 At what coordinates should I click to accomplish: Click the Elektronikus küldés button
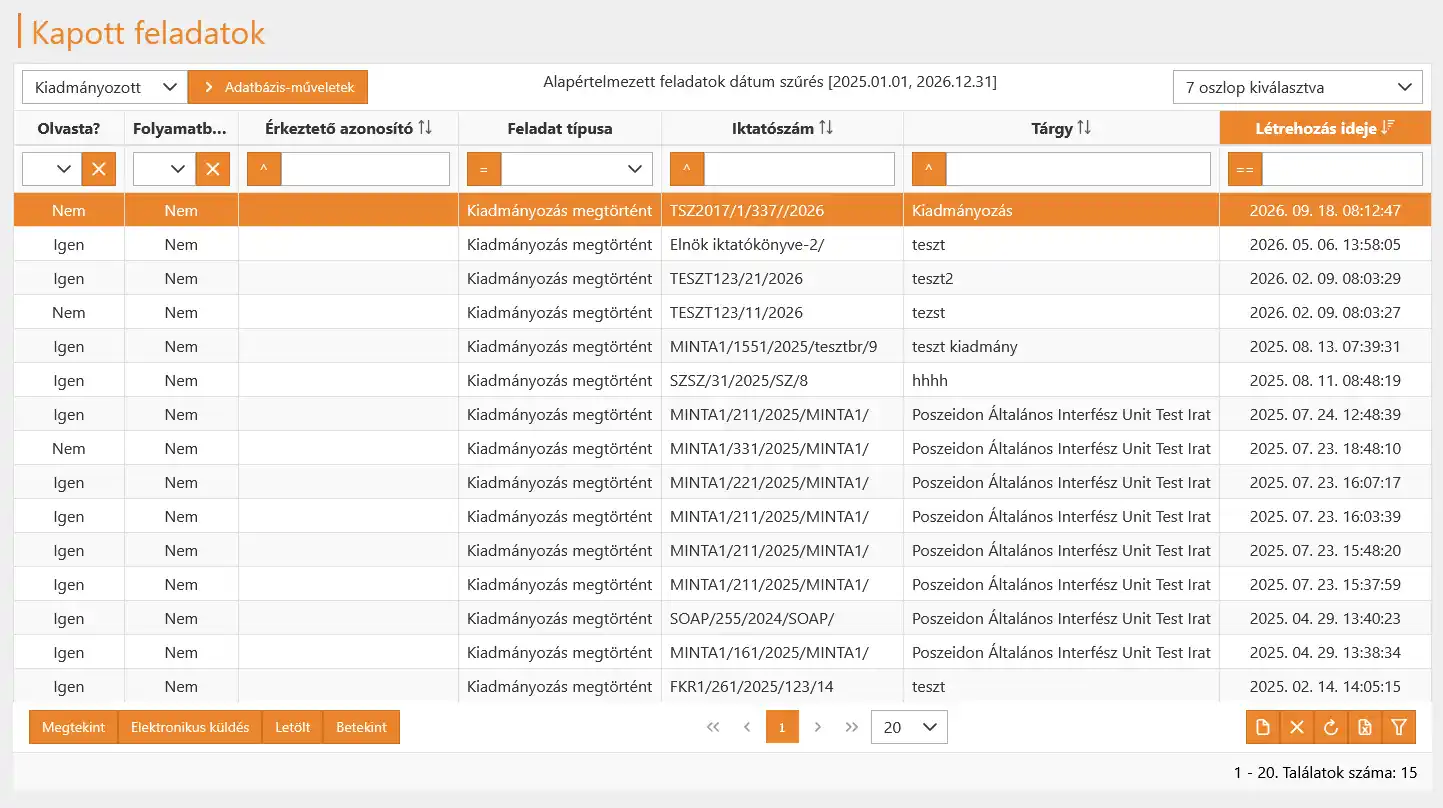coord(190,727)
